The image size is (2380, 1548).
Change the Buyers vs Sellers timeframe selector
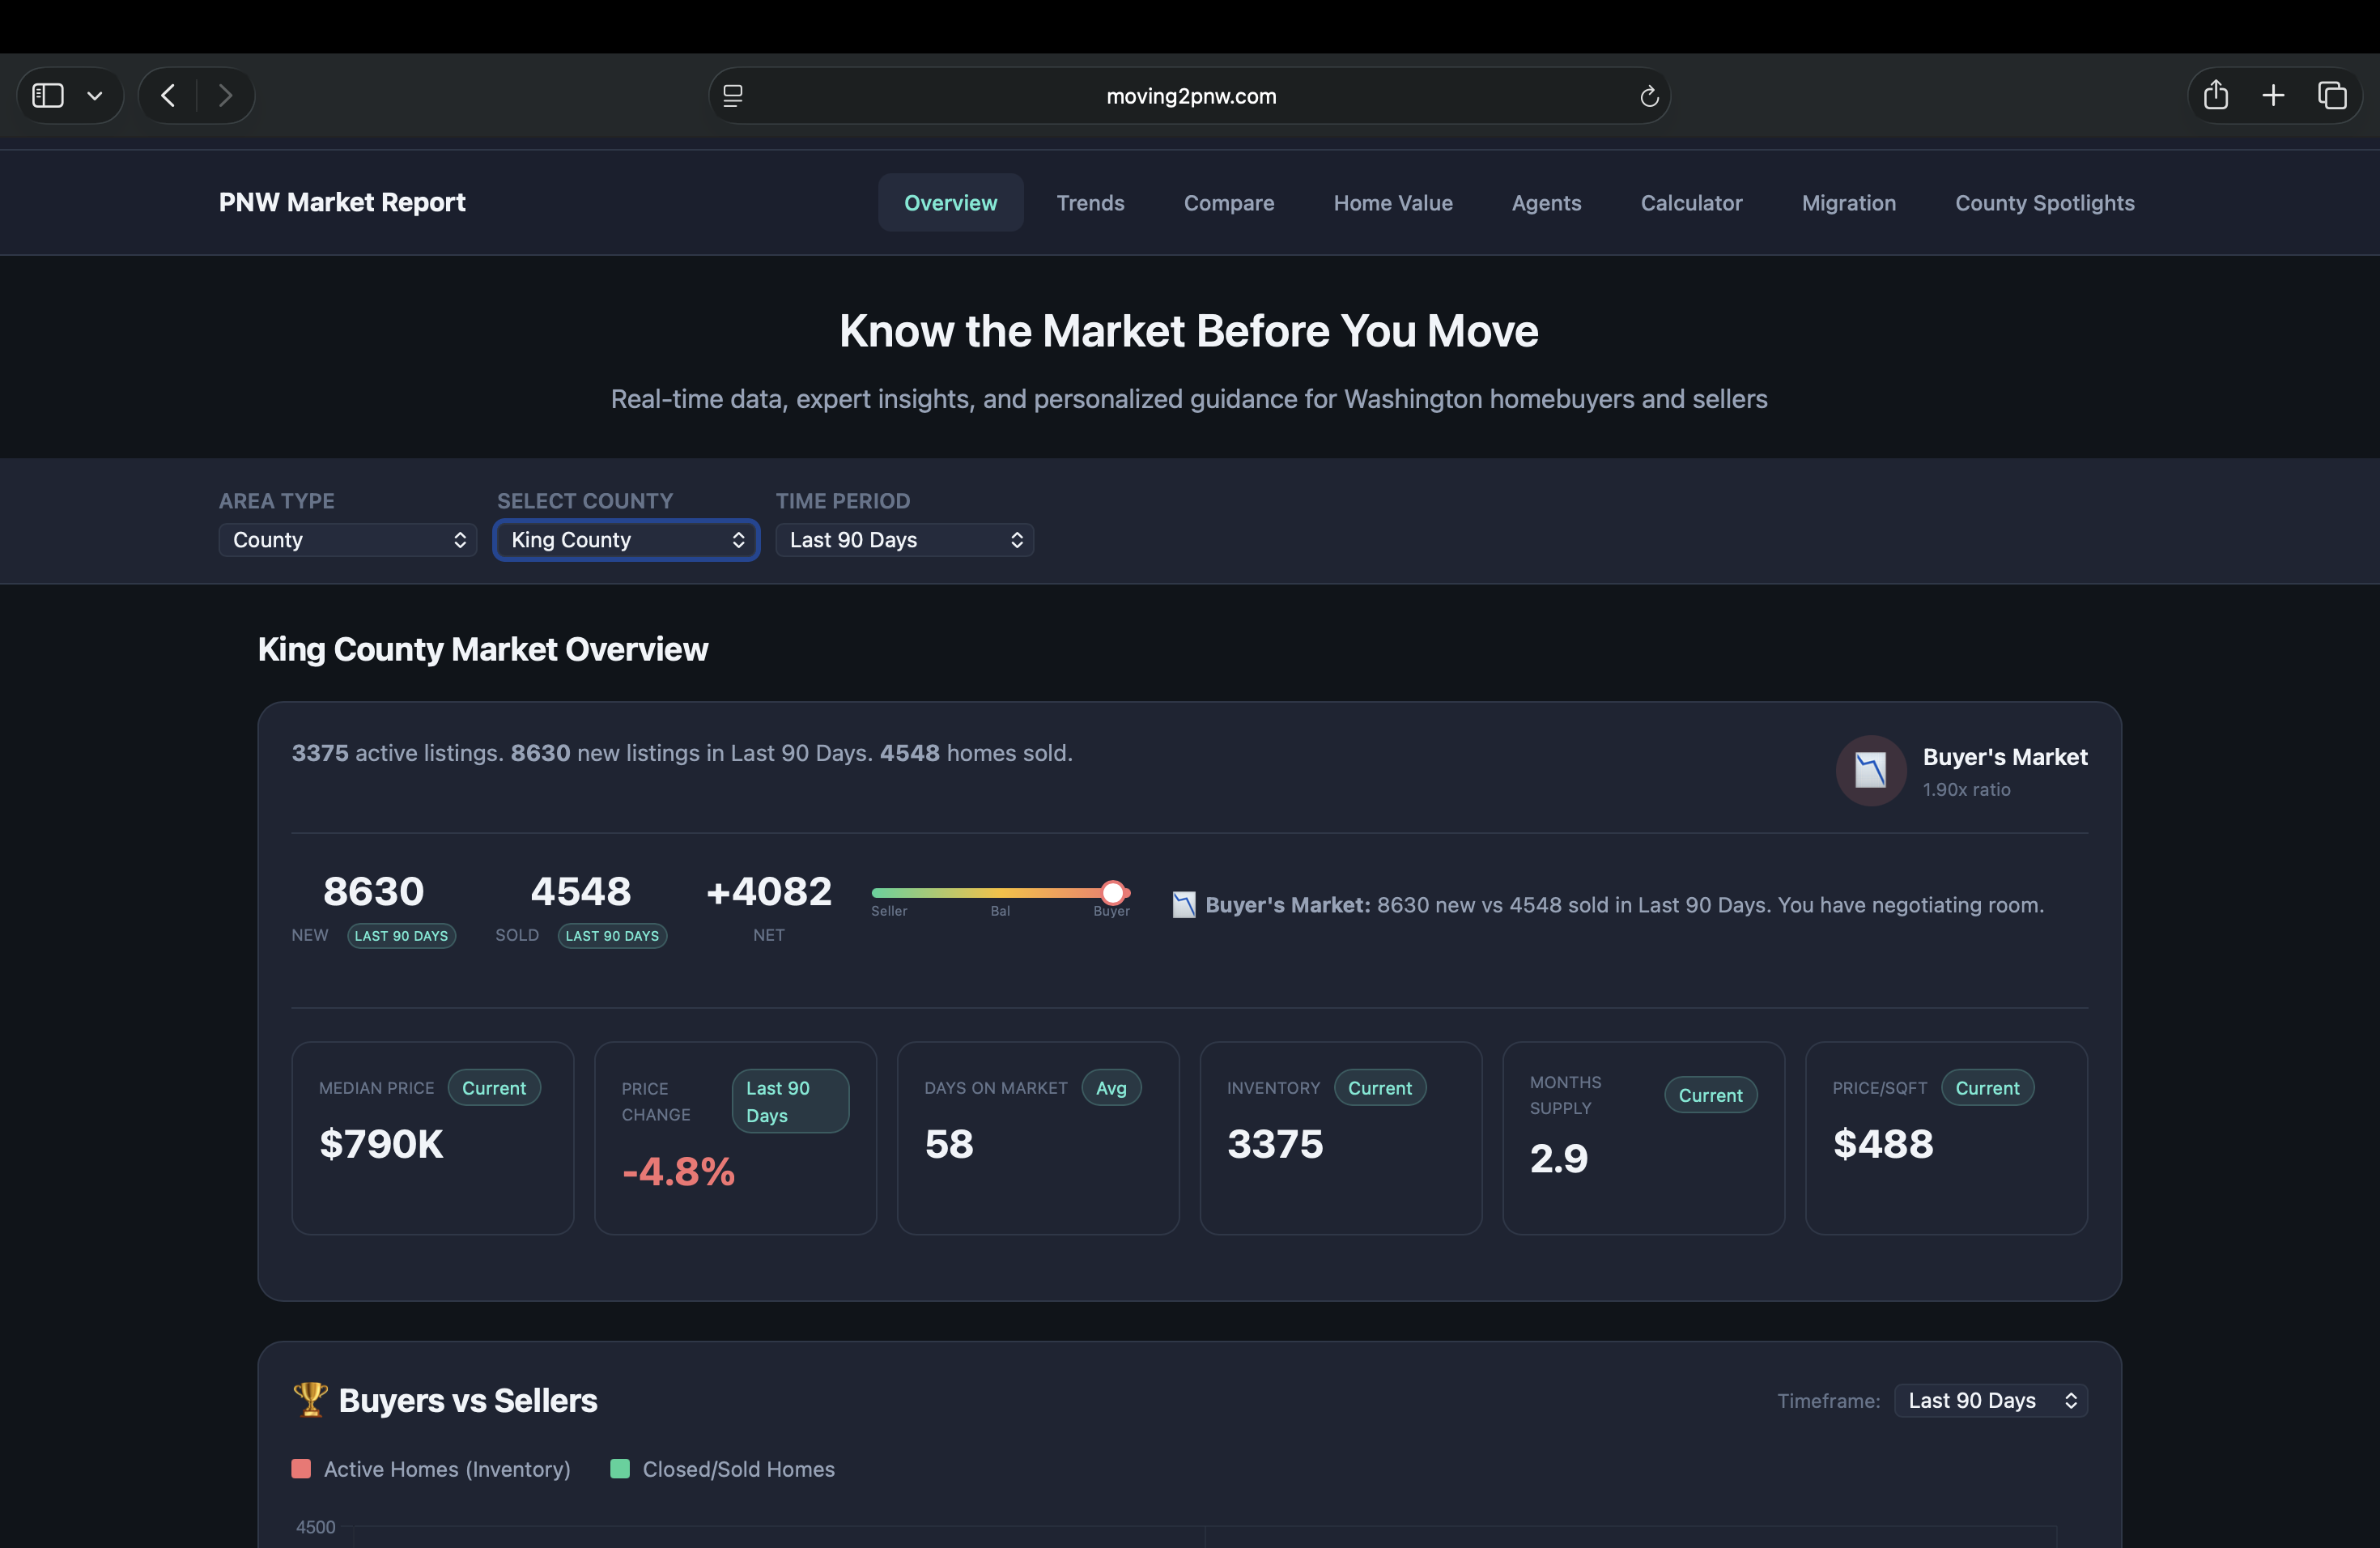click(1990, 1400)
